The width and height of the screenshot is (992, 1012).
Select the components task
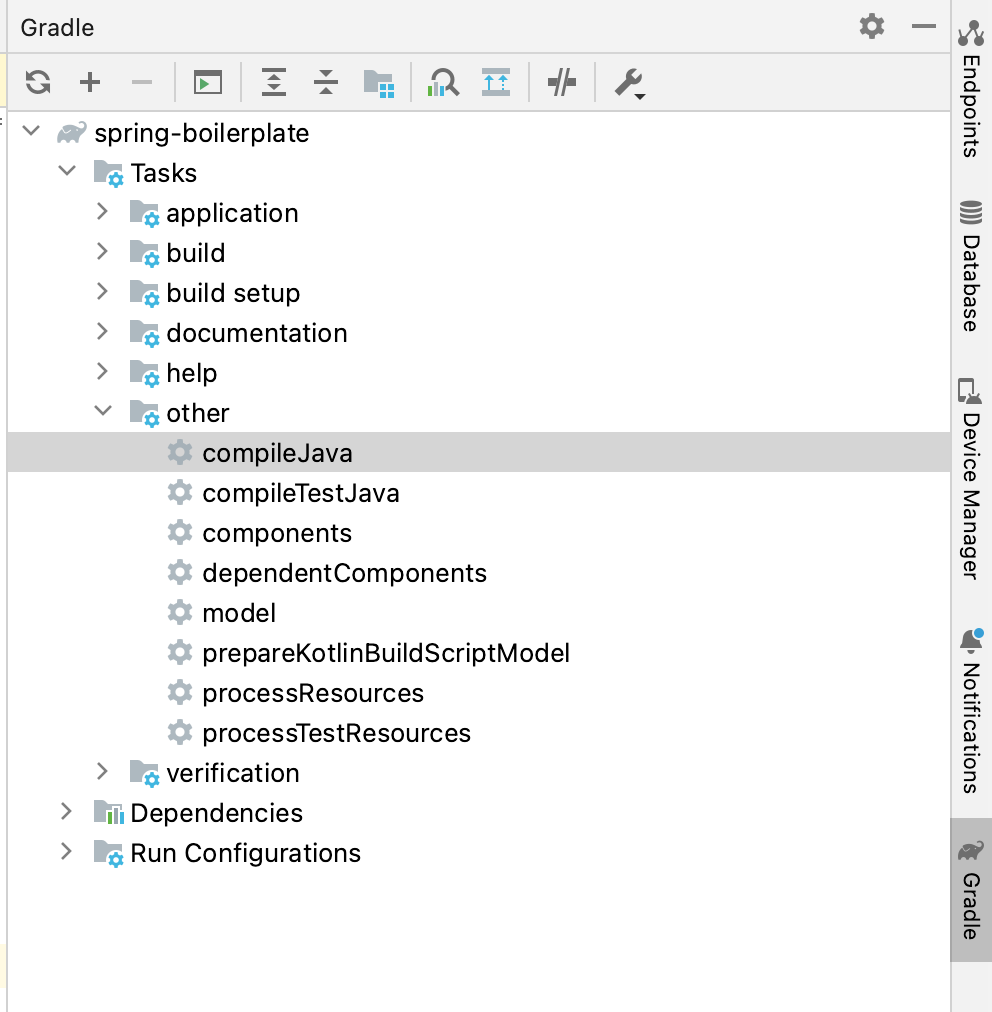tap(478, 532)
